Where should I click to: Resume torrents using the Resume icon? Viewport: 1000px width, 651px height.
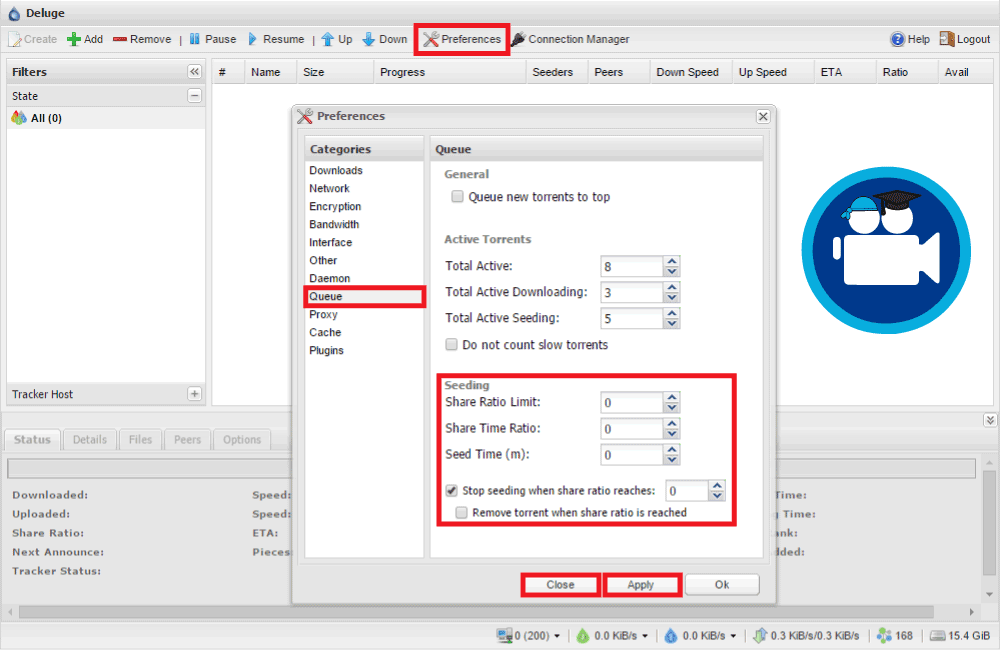click(x=253, y=40)
